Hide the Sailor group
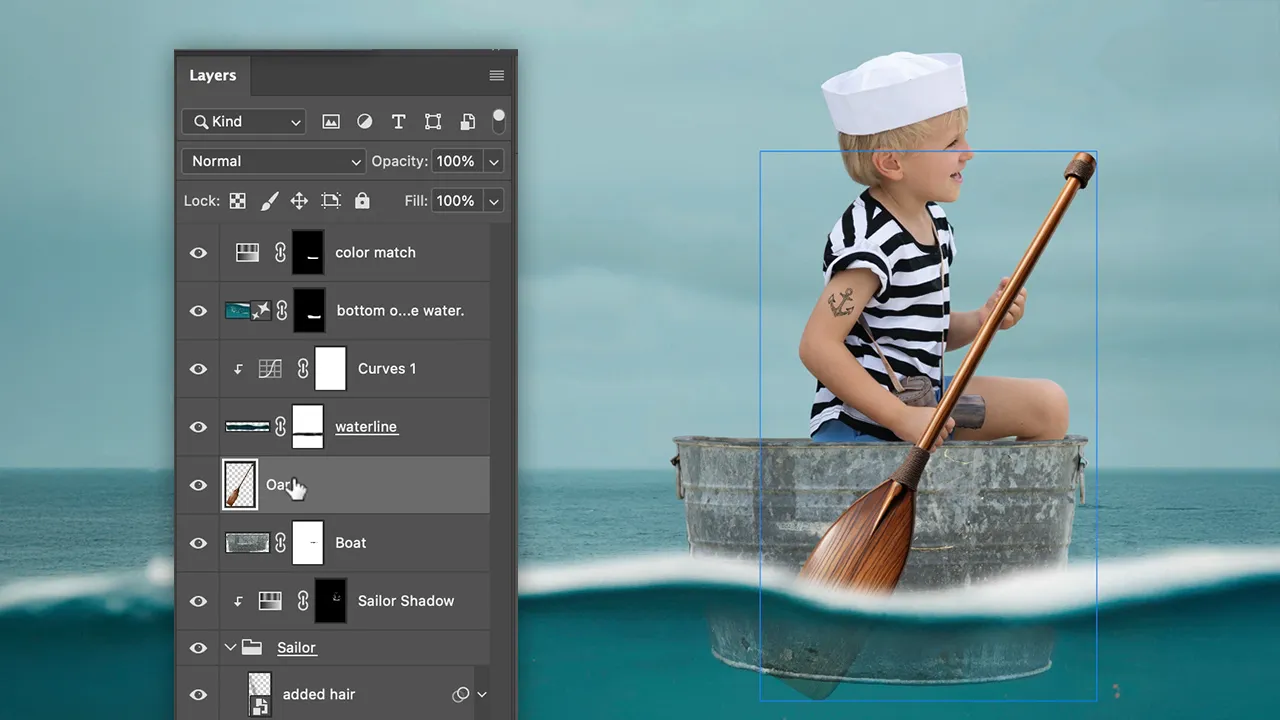Image resolution: width=1280 pixels, height=720 pixels. (198, 647)
